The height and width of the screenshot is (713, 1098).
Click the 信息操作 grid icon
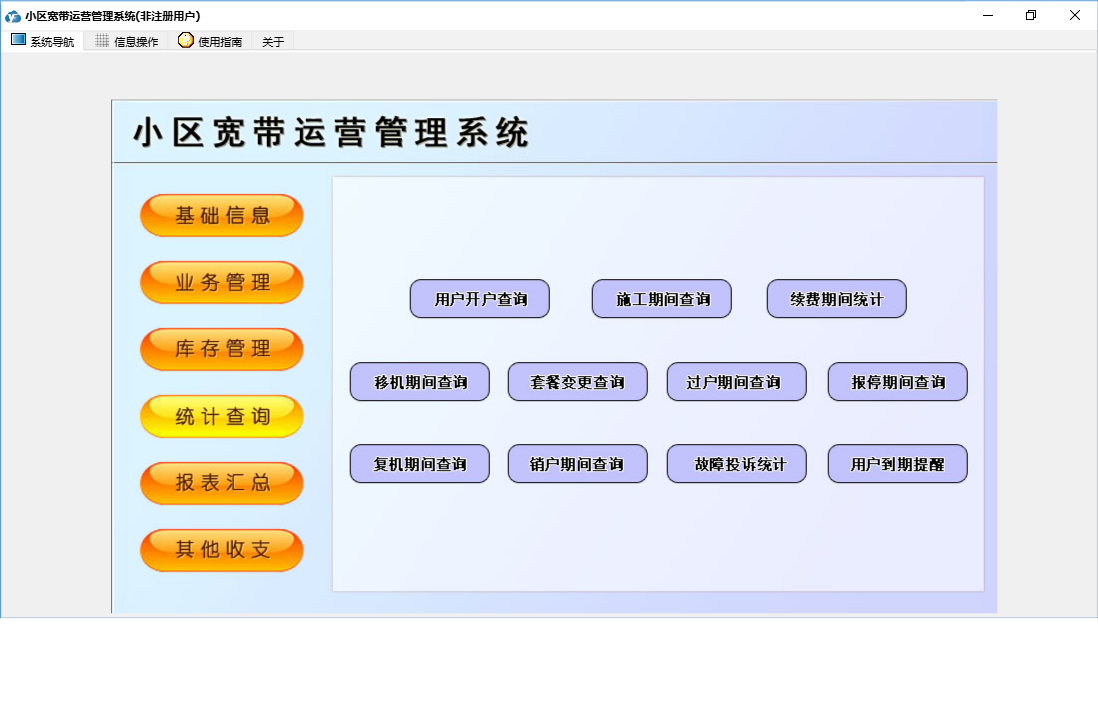(102, 41)
